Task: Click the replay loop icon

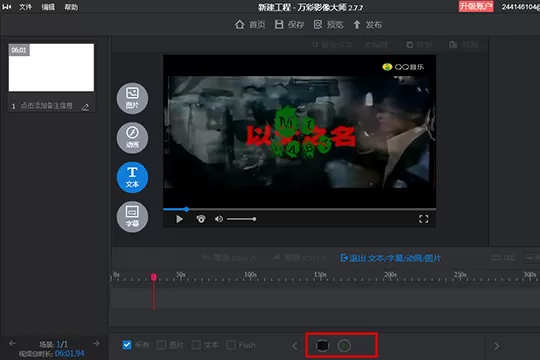Action: pos(201,219)
